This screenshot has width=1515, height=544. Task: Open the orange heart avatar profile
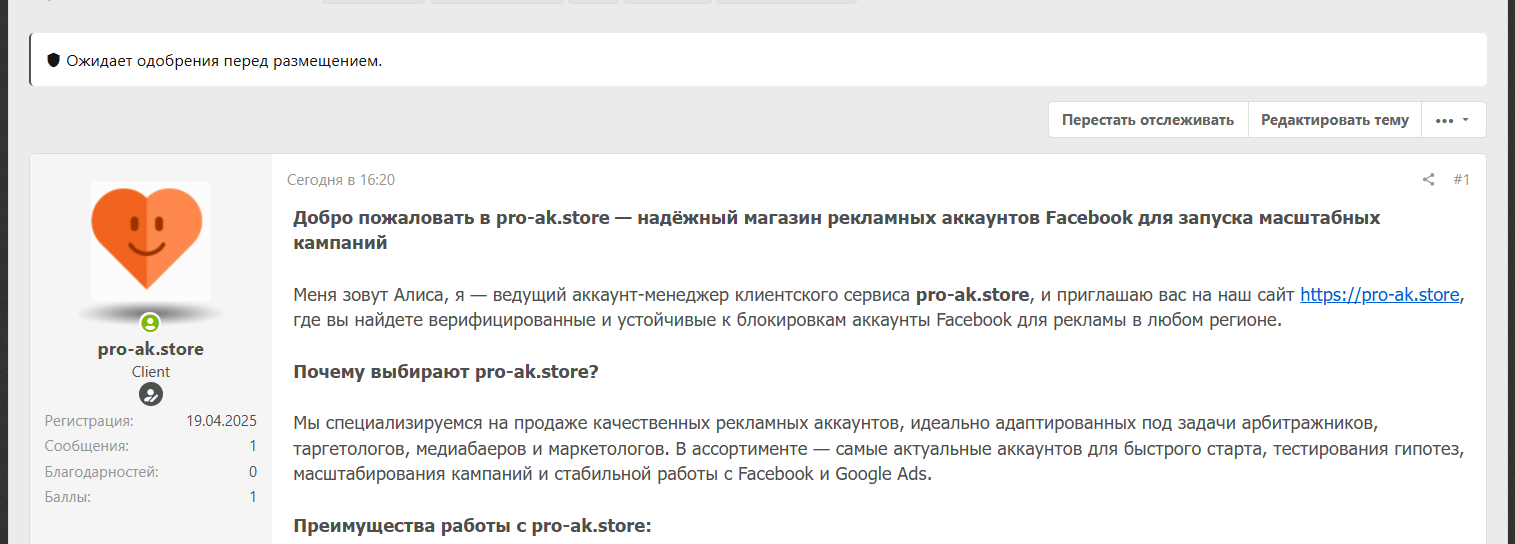pos(150,240)
